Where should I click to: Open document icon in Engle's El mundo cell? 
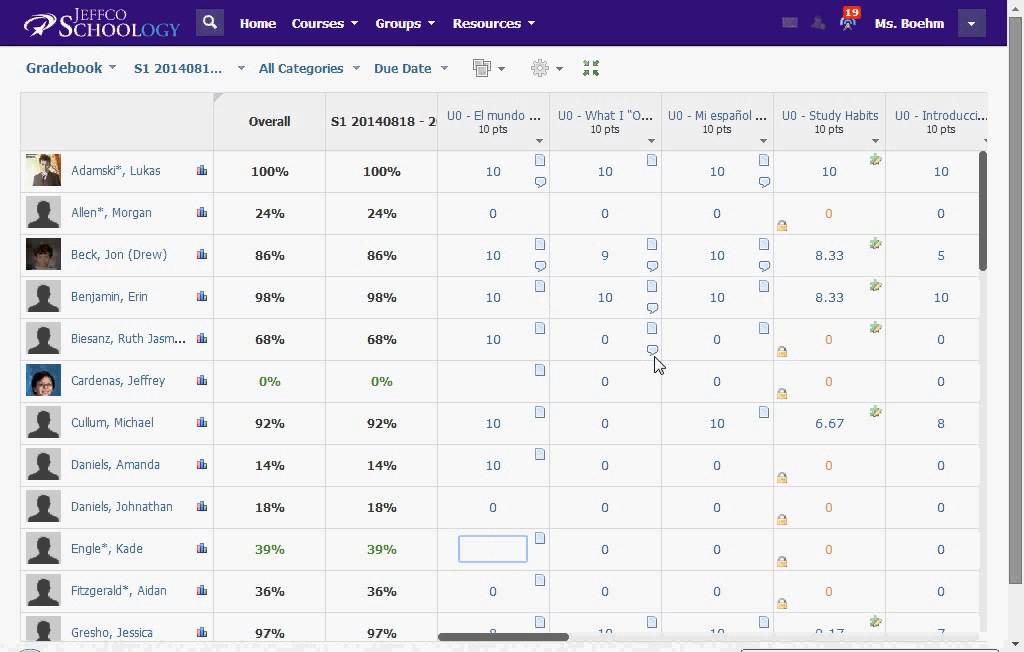(540, 538)
